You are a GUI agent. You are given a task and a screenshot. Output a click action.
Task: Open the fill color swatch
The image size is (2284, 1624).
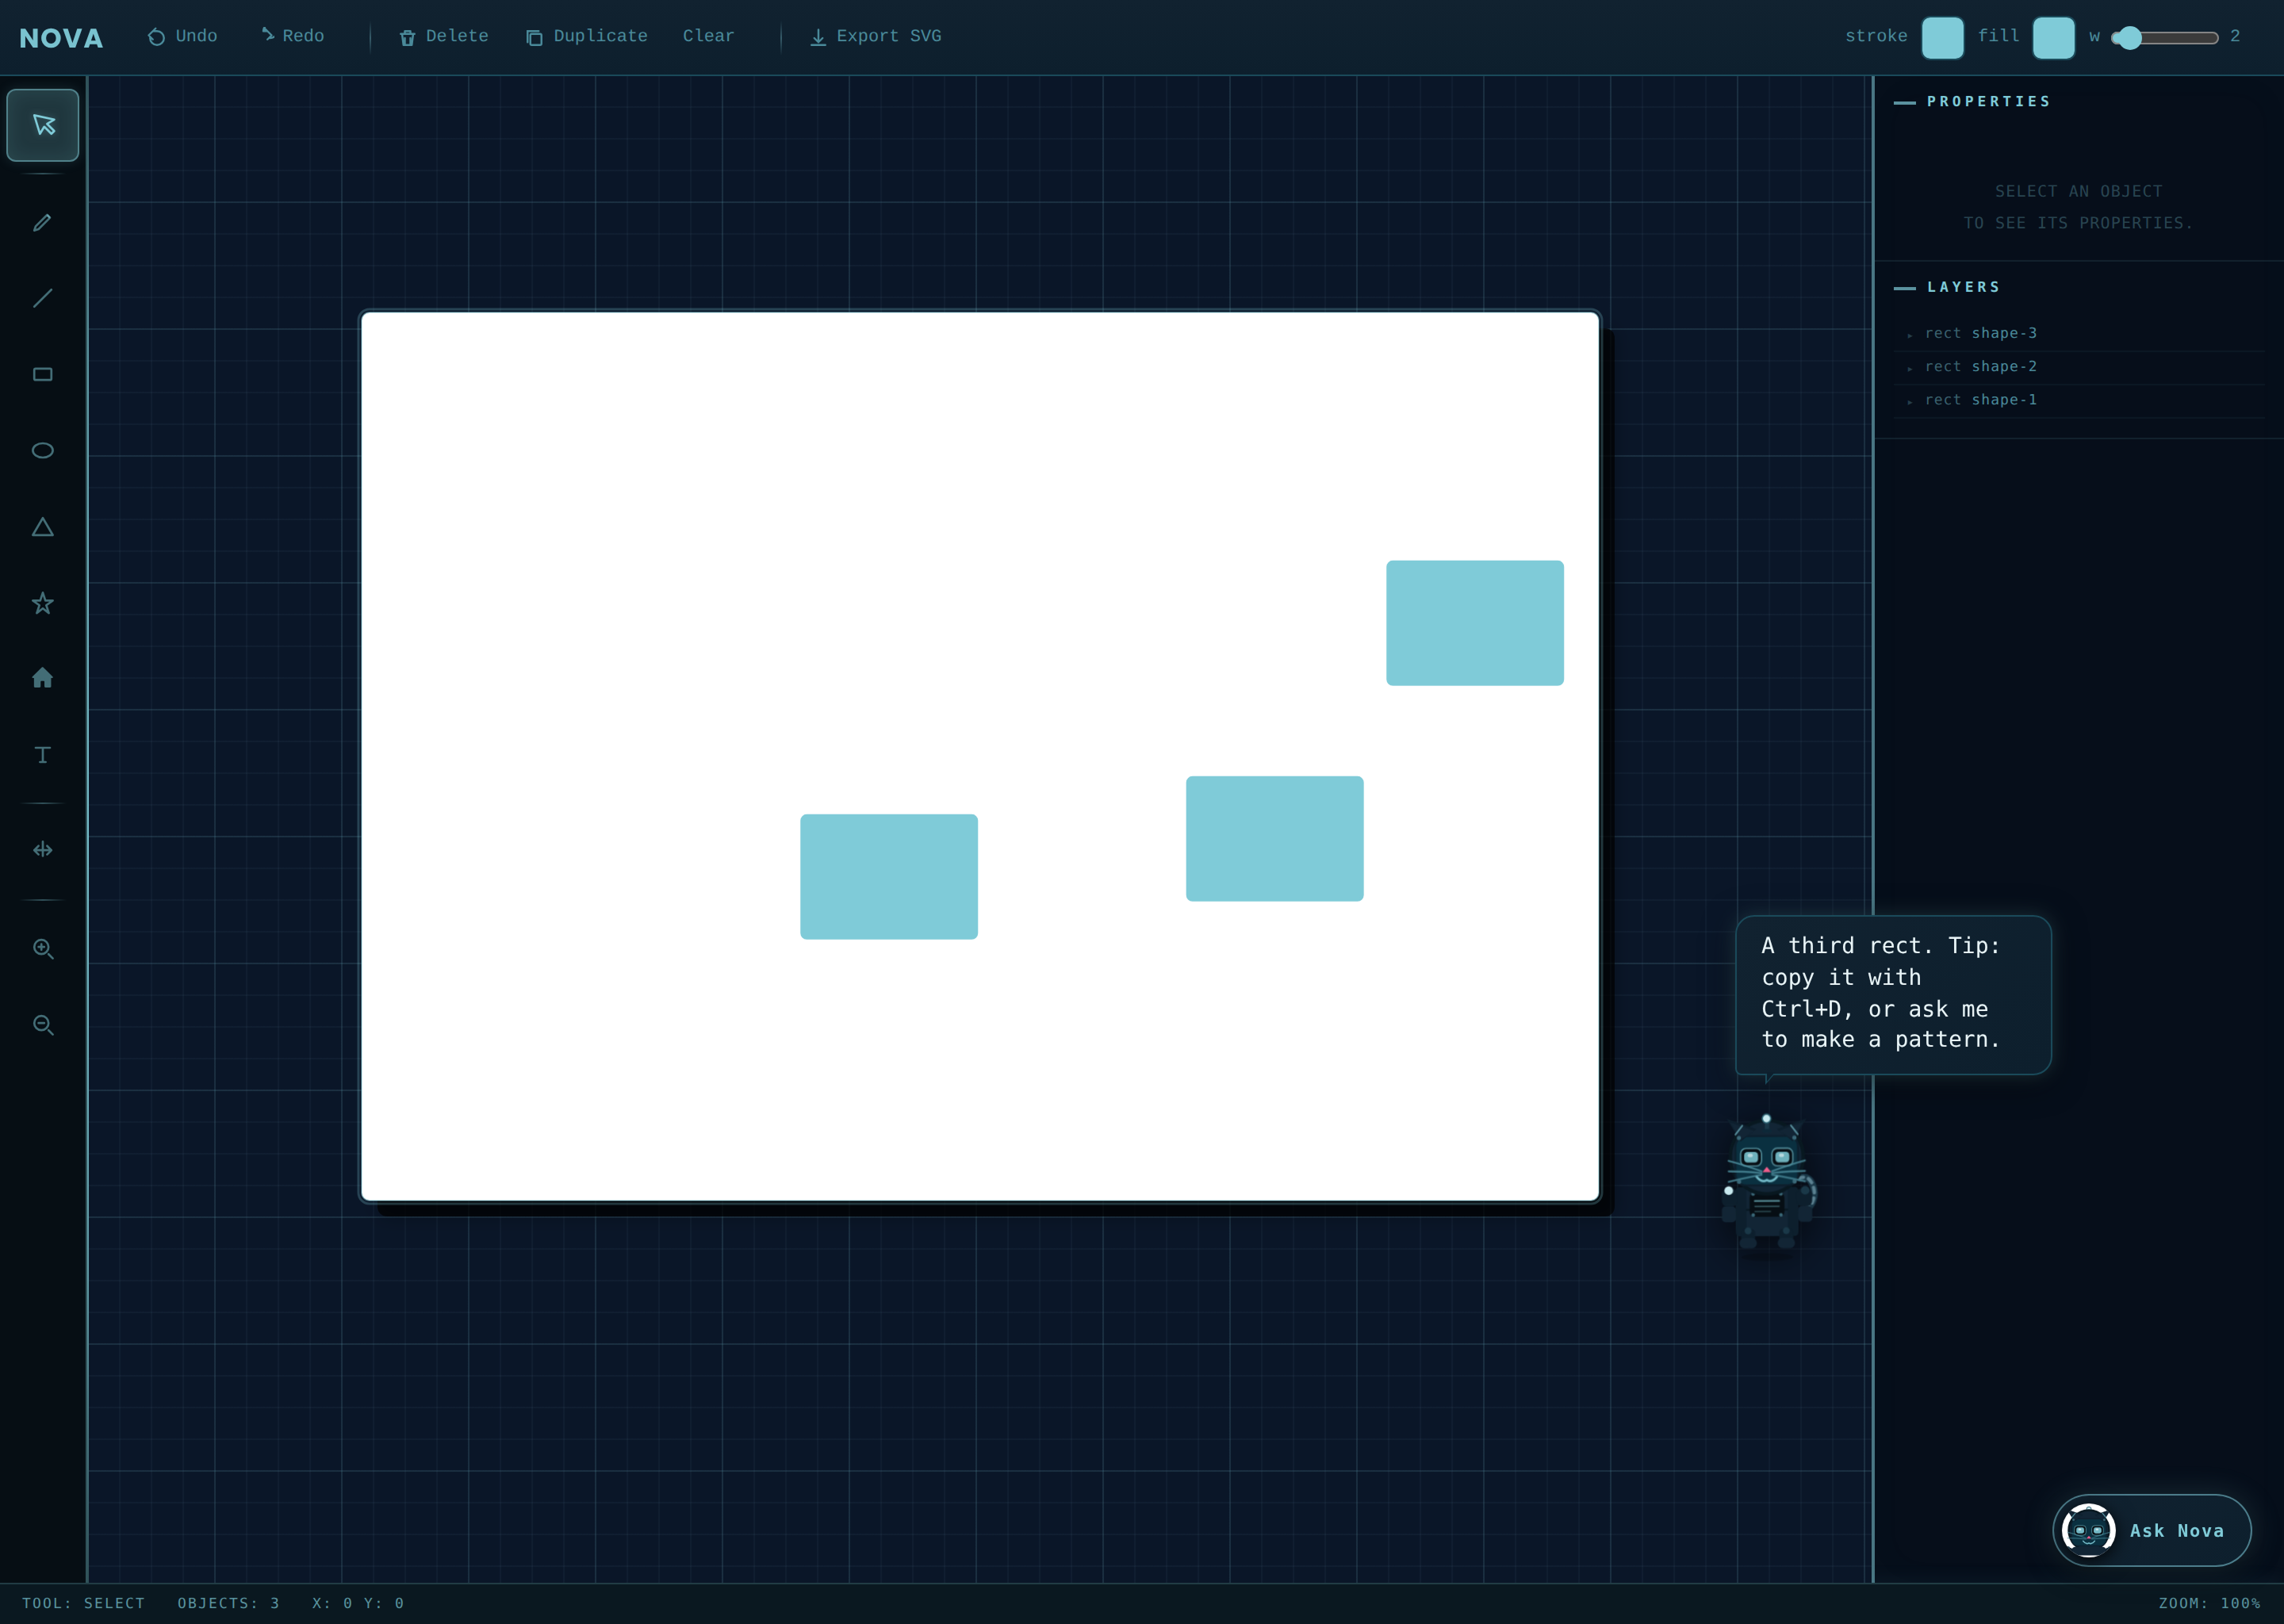tap(2053, 37)
